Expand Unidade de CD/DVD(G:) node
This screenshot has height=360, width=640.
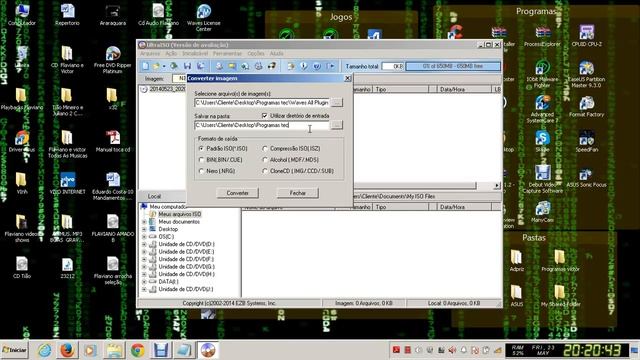[x=144, y=267]
